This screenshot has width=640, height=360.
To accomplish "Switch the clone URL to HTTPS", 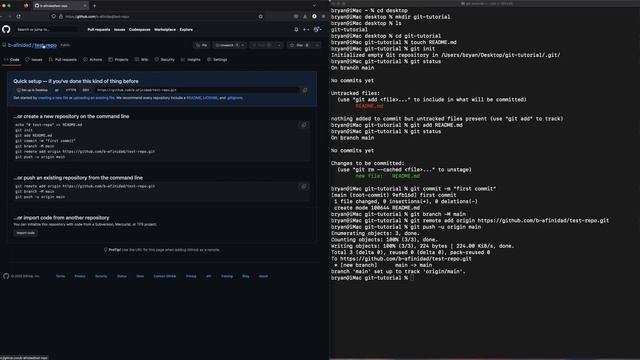I will (x=71, y=90).
